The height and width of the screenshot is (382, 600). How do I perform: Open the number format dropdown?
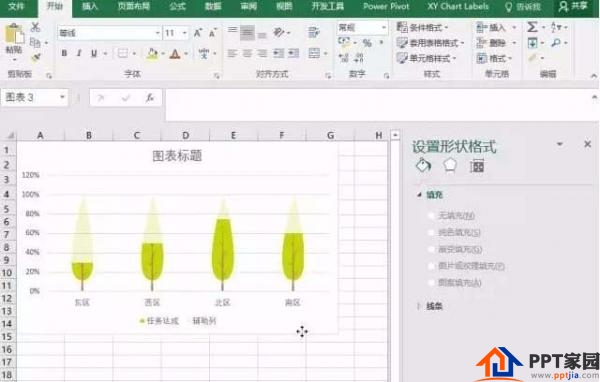coord(383,28)
